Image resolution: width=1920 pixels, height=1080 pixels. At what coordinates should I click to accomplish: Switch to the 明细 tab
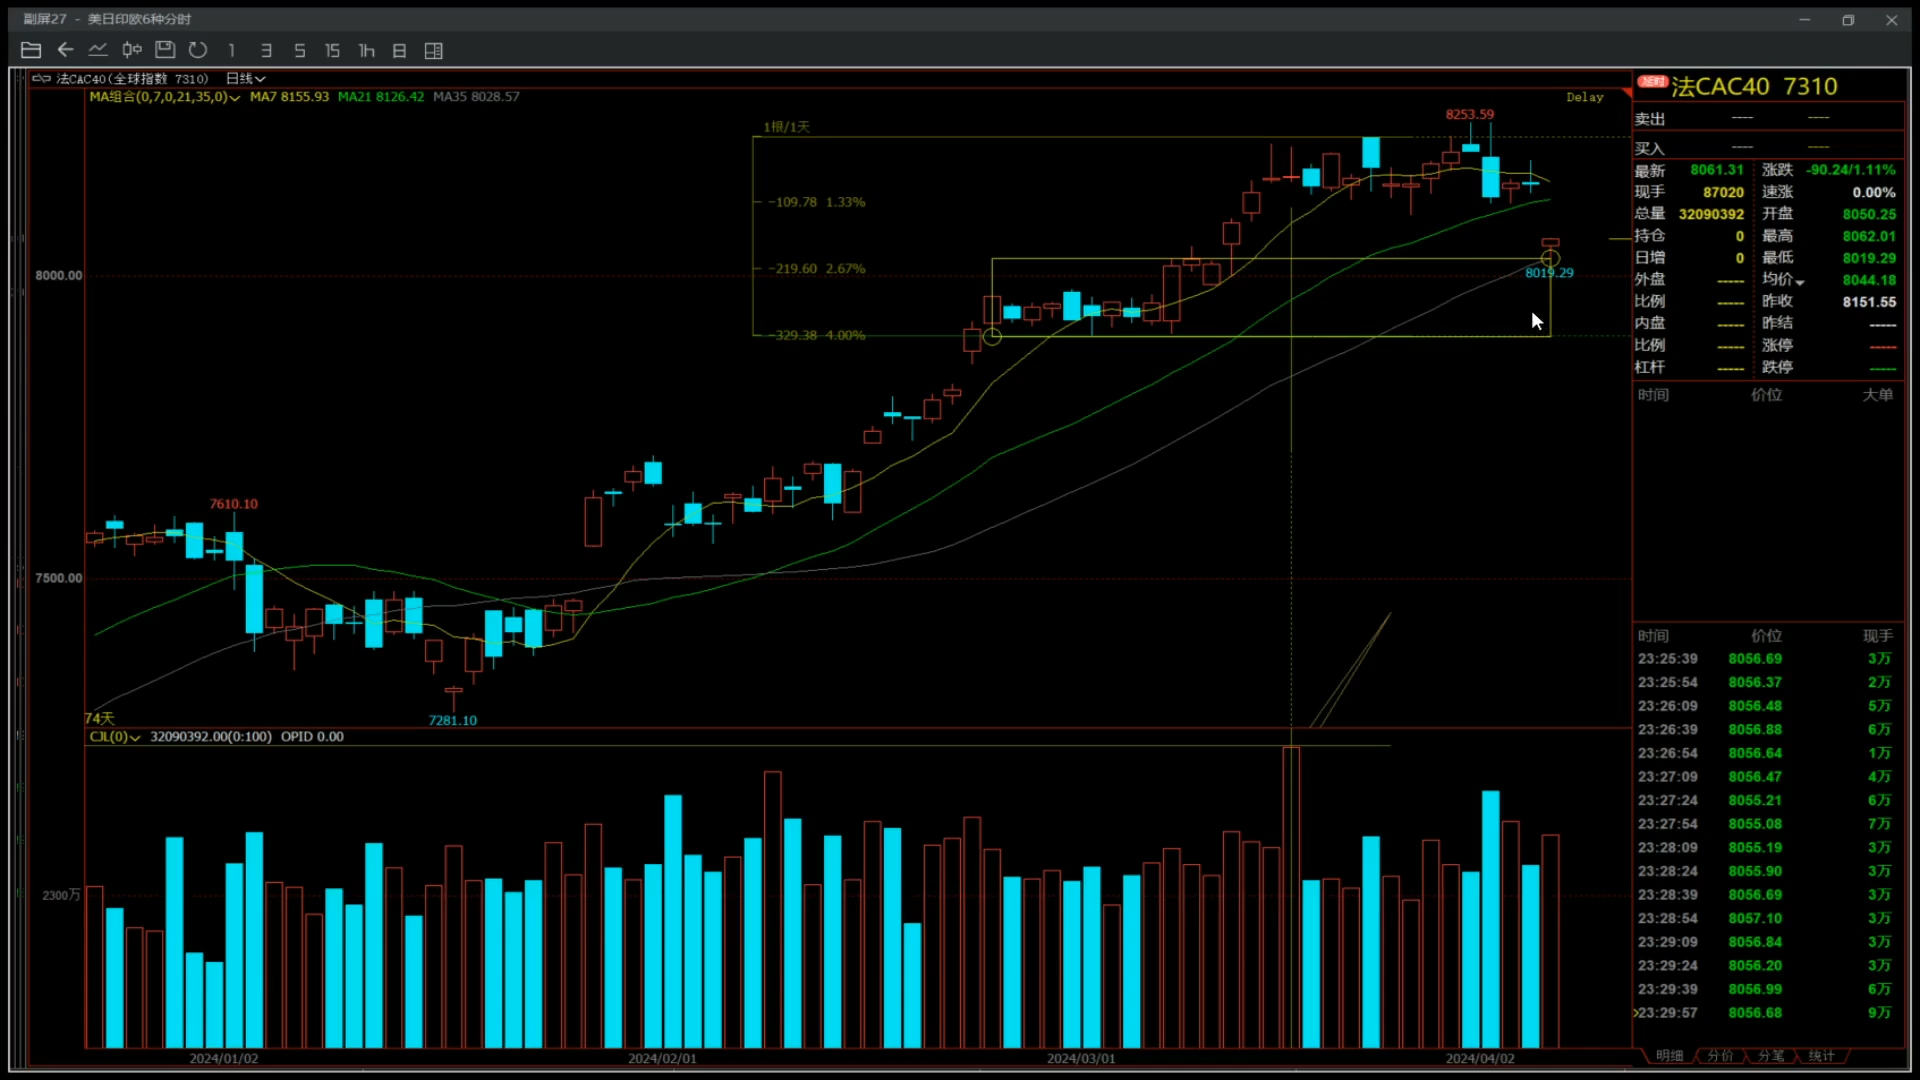pos(1669,1056)
